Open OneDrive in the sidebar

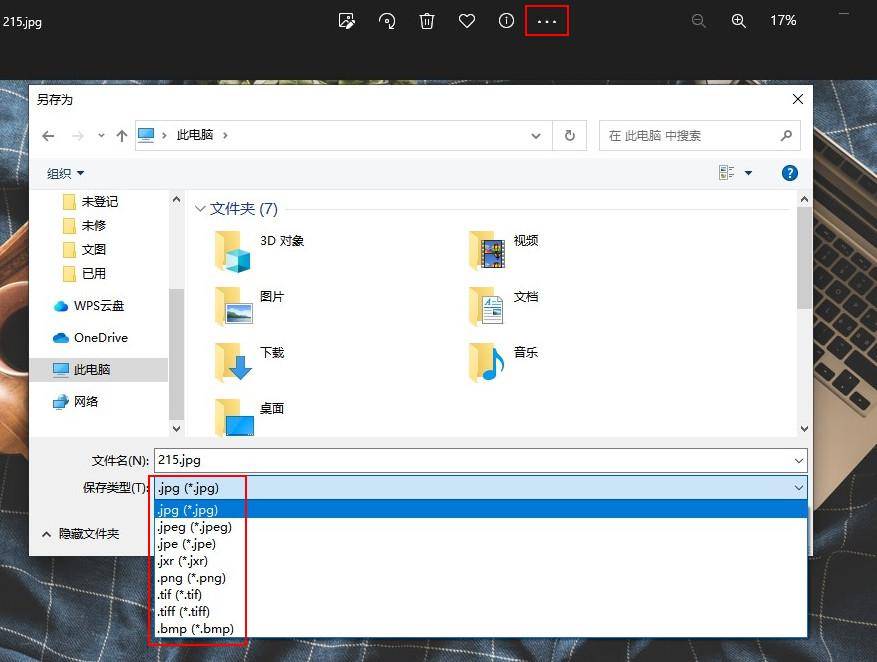[91, 338]
